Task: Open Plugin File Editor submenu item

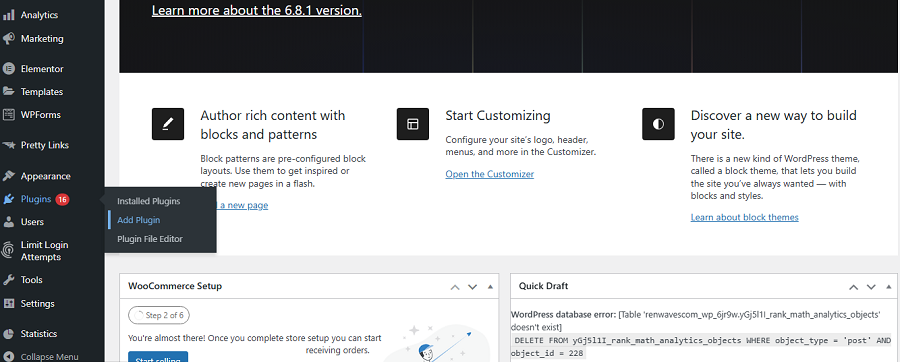Action: click(150, 239)
